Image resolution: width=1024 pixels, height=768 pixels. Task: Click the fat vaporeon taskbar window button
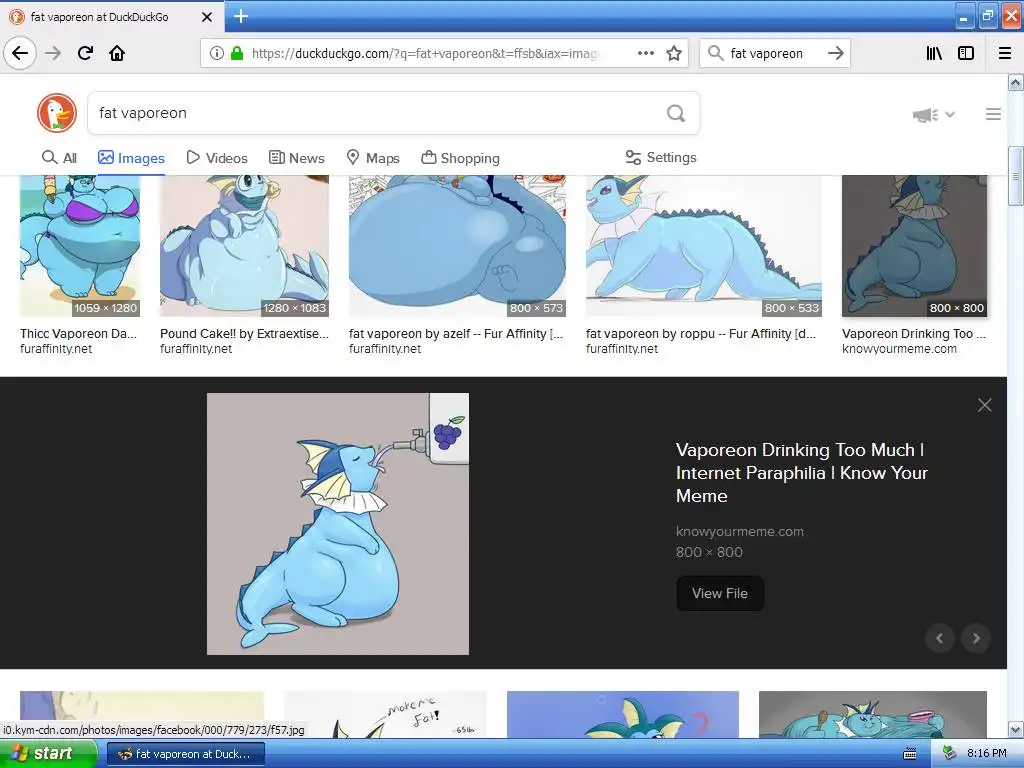[x=185, y=754]
